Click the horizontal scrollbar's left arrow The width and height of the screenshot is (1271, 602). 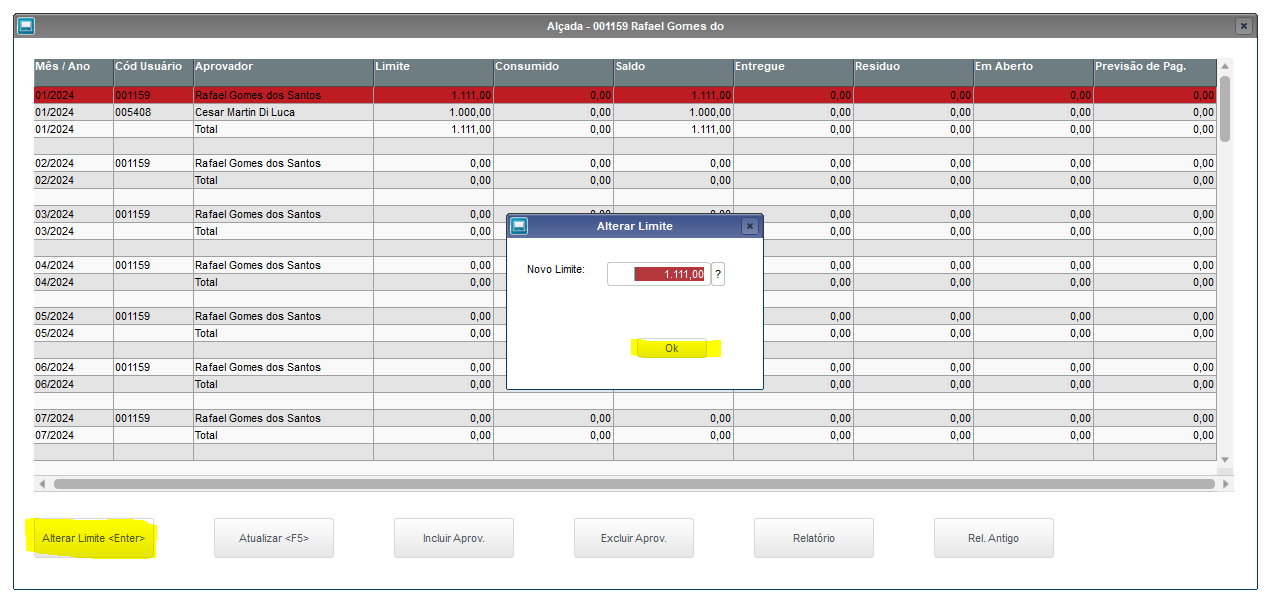tap(41, 484)
